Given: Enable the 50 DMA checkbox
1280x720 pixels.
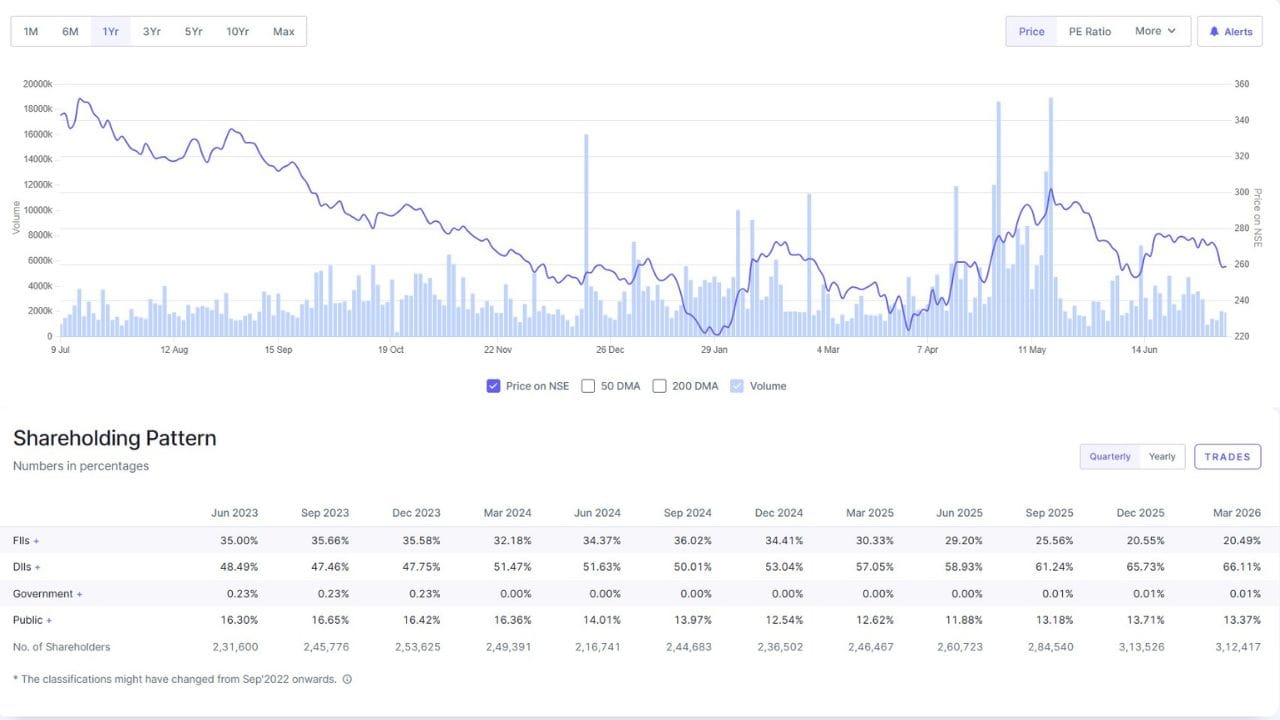Looking at the screenshot, I should (x=588, y=386).
